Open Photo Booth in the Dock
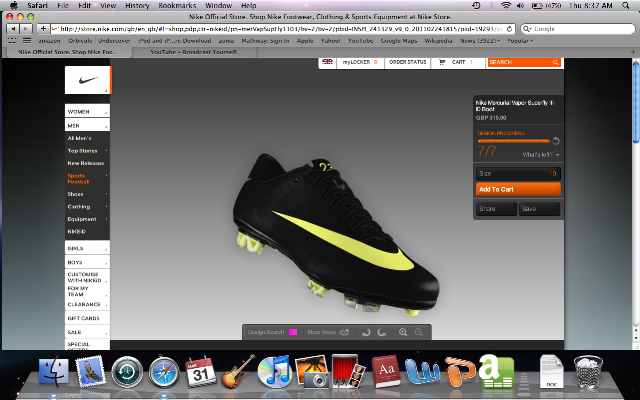640x400 pixels. pos(348,371)
